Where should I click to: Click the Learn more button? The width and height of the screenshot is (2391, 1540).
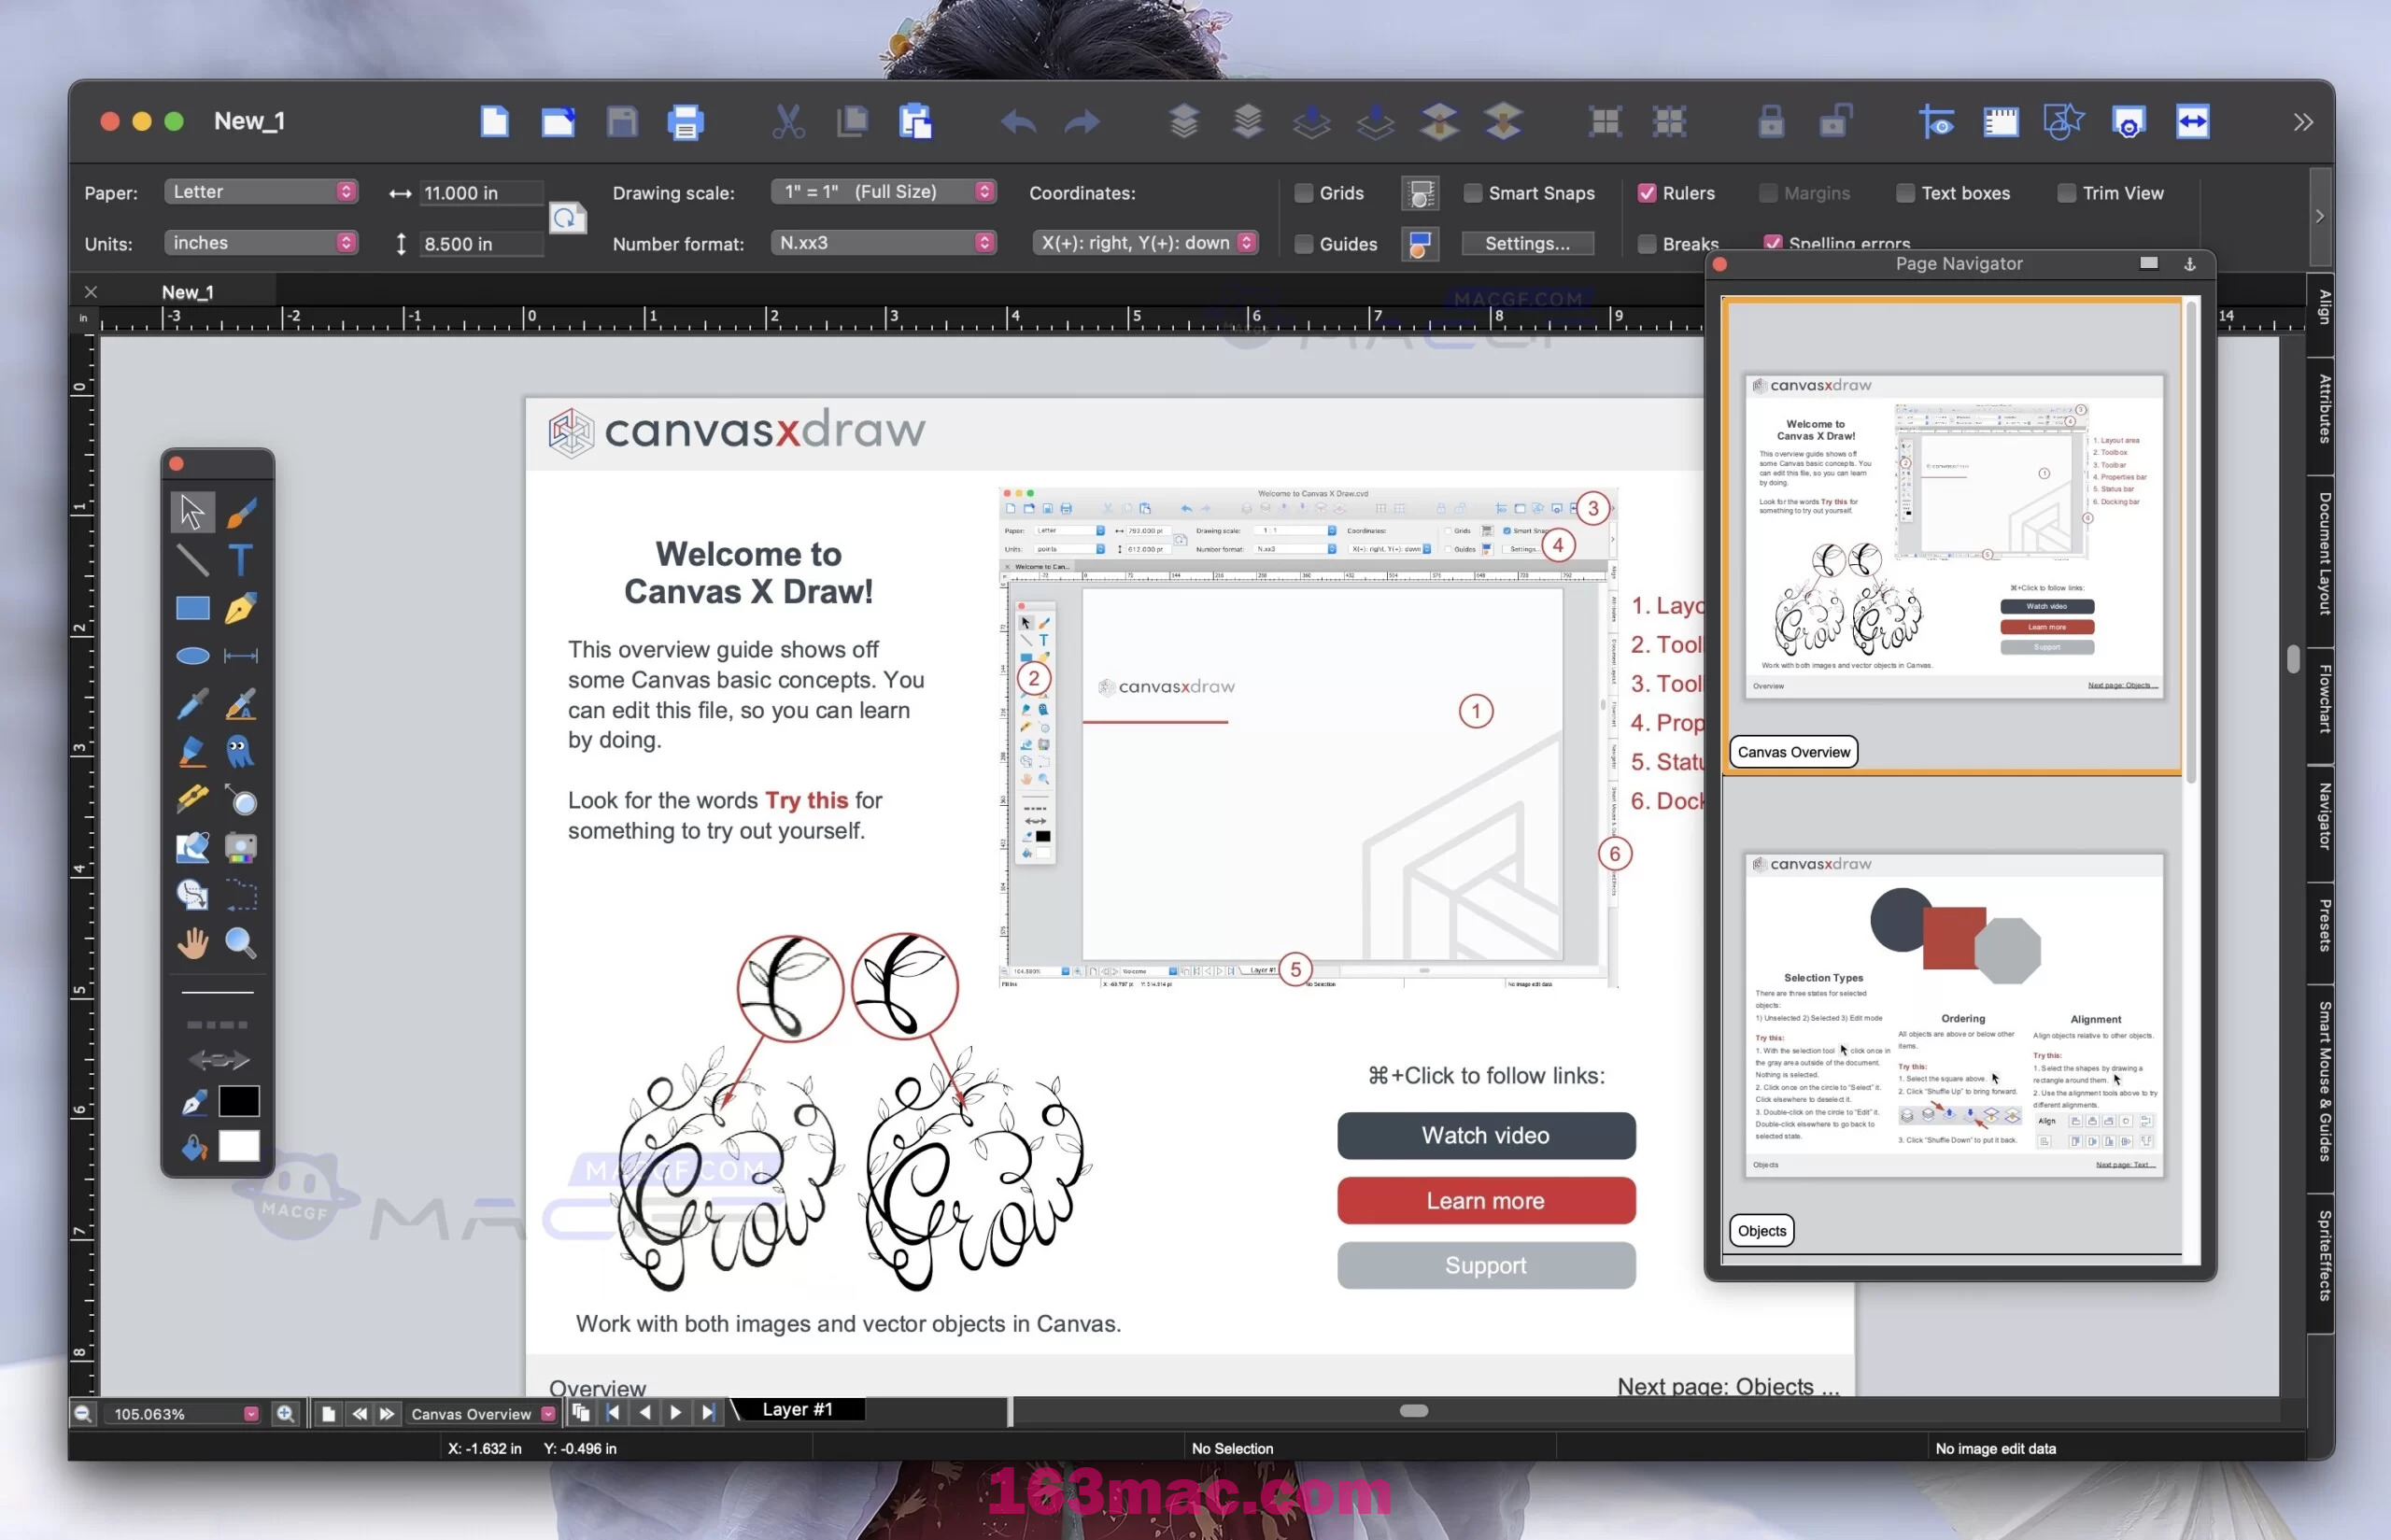(1487, 1200)
